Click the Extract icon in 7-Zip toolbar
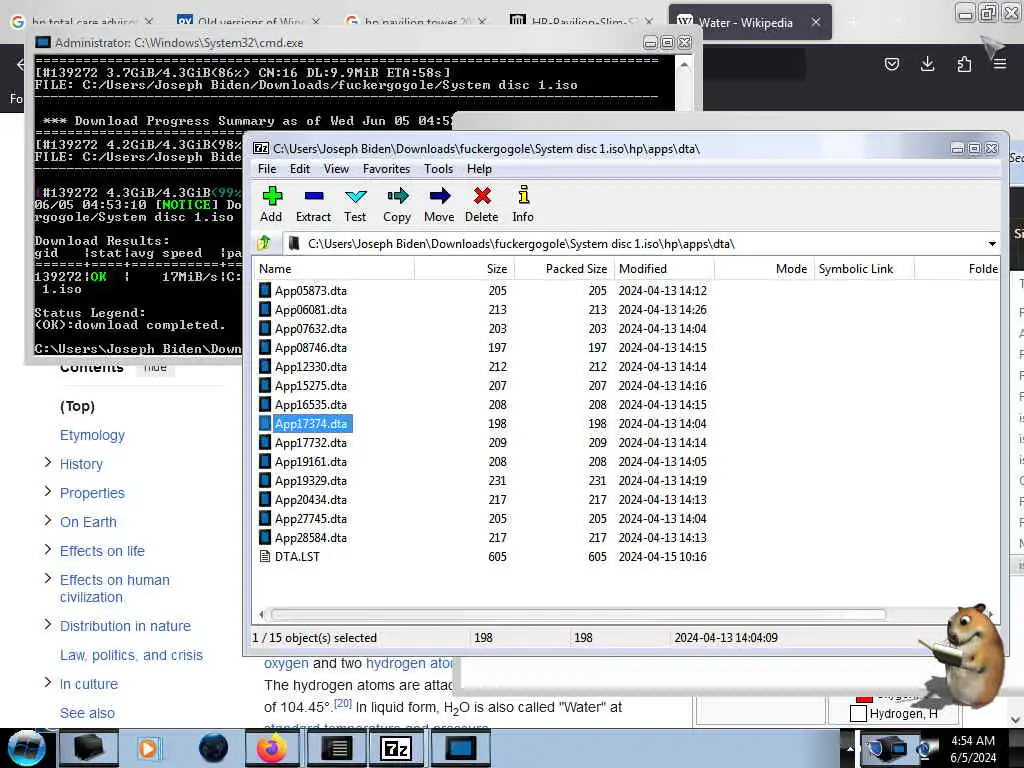 click(x=313, y=196)
